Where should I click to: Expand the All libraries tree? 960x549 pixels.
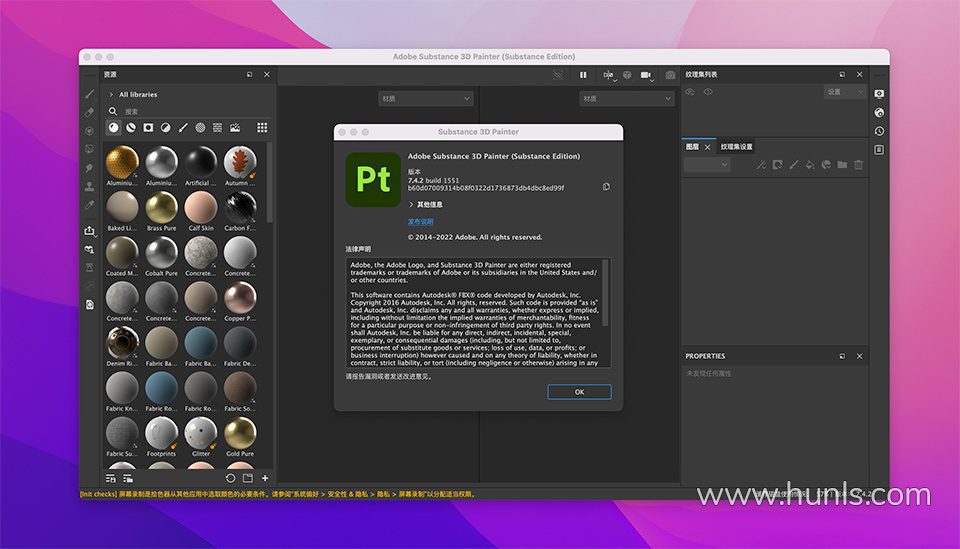click(x=111, y=94)
